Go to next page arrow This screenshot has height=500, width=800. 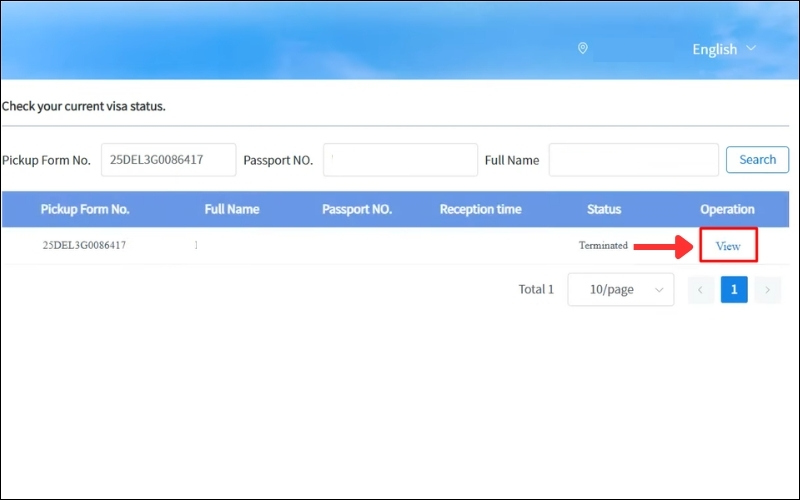pos(767,290)
